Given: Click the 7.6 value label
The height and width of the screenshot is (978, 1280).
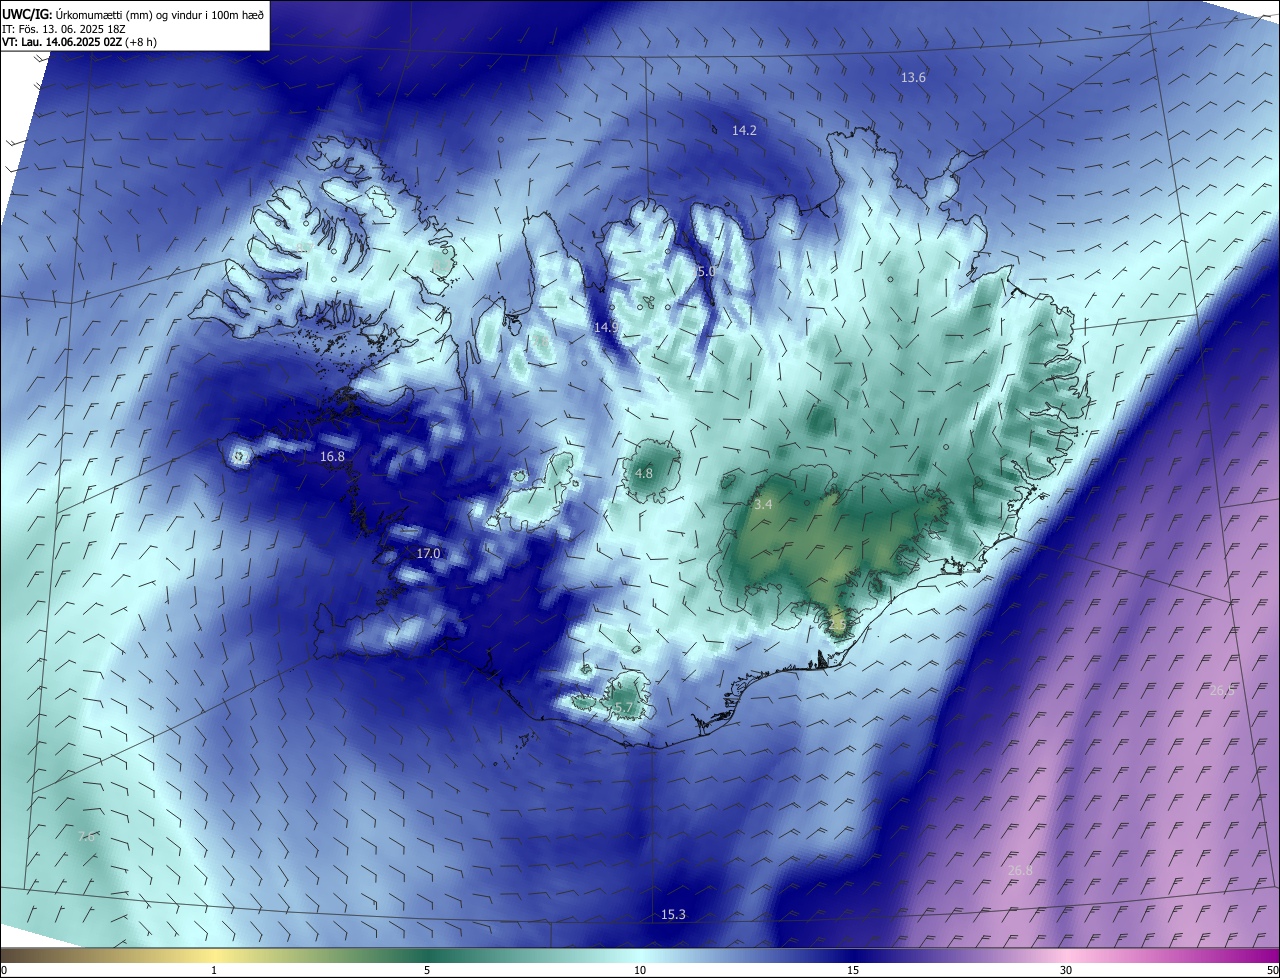Looking at the screenshot, I should pos(86,837).
